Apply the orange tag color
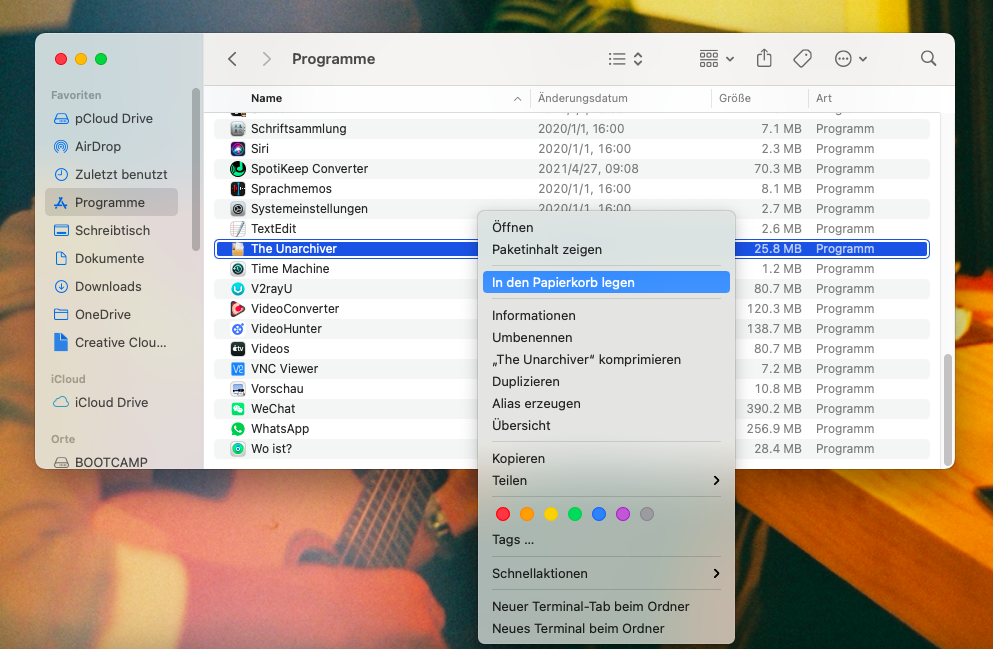 coord(527,514)
